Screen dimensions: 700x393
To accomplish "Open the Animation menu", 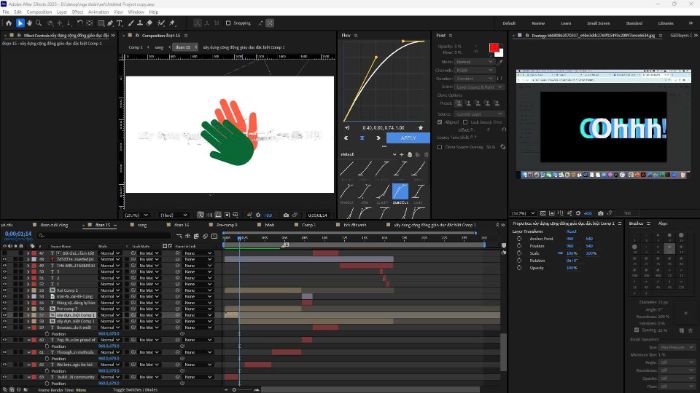I will point(98,12).
